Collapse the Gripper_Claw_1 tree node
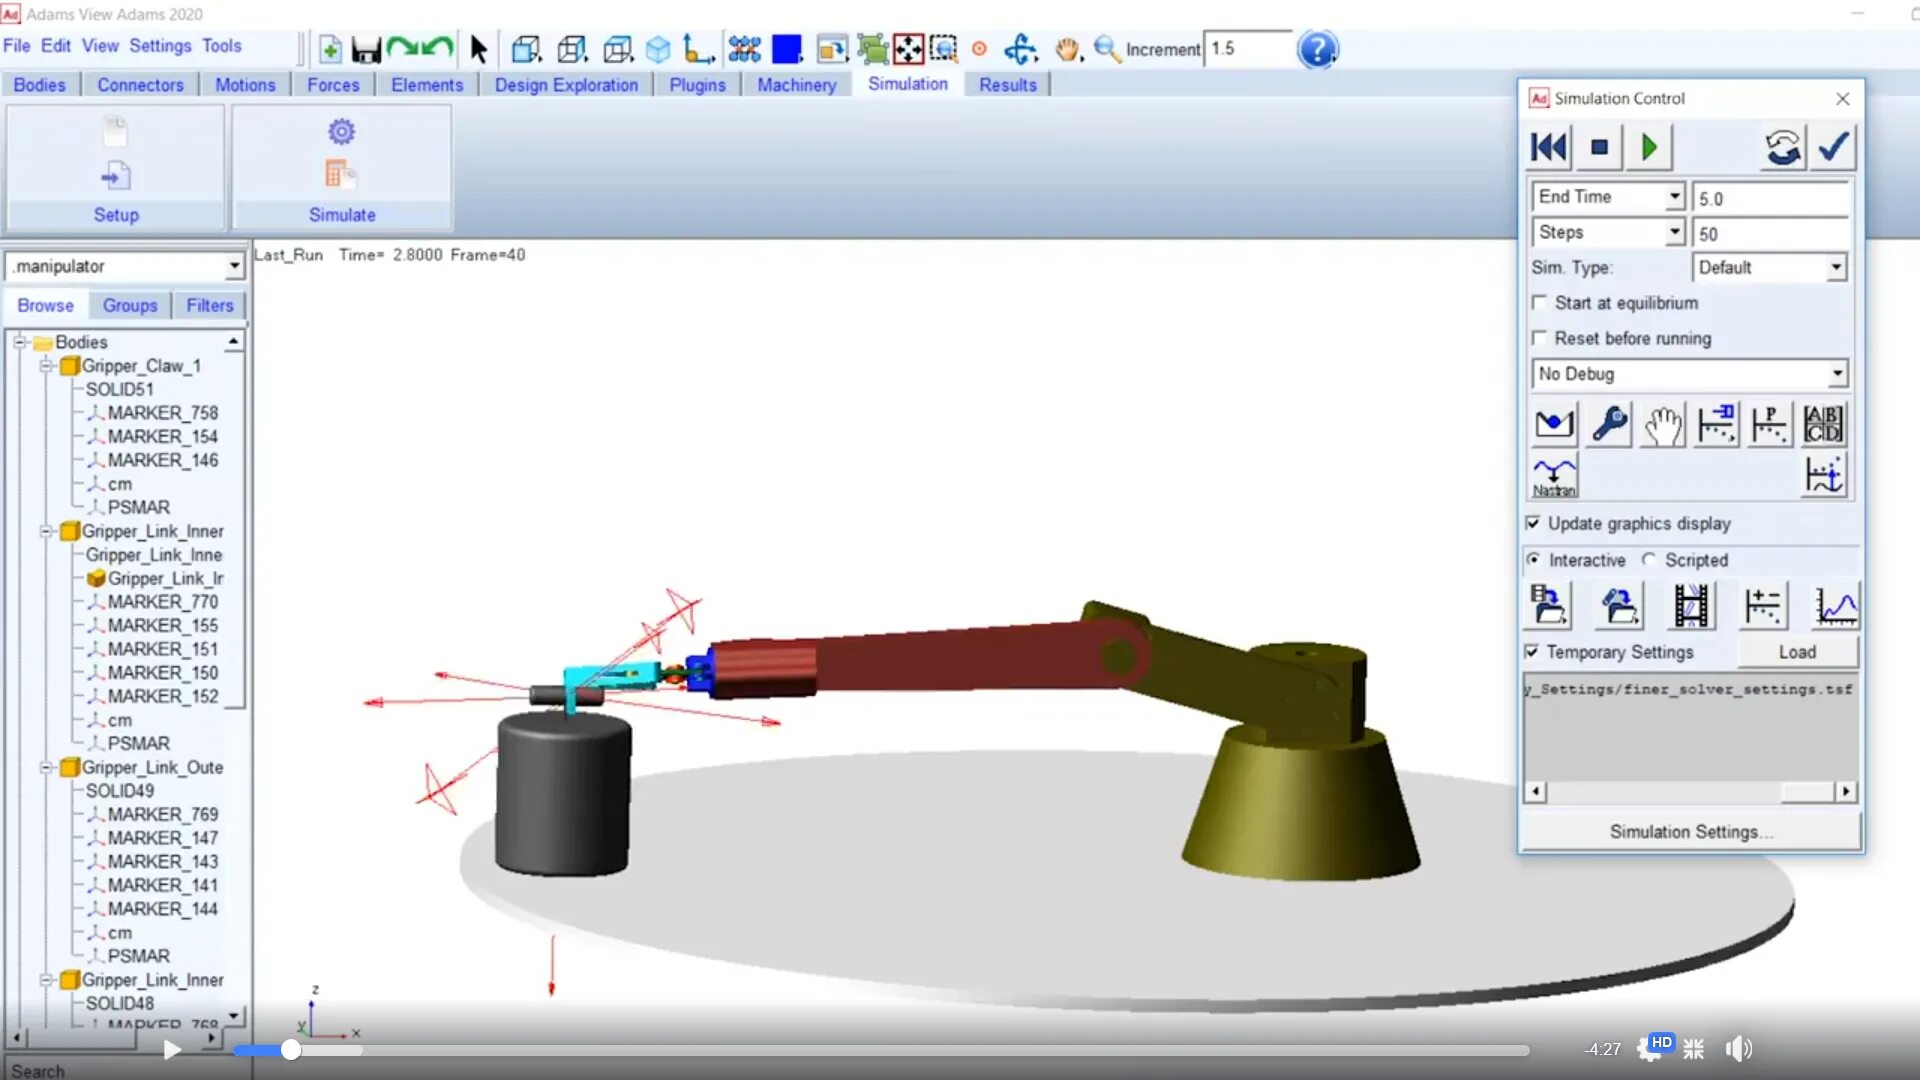 tap(46, 366)
